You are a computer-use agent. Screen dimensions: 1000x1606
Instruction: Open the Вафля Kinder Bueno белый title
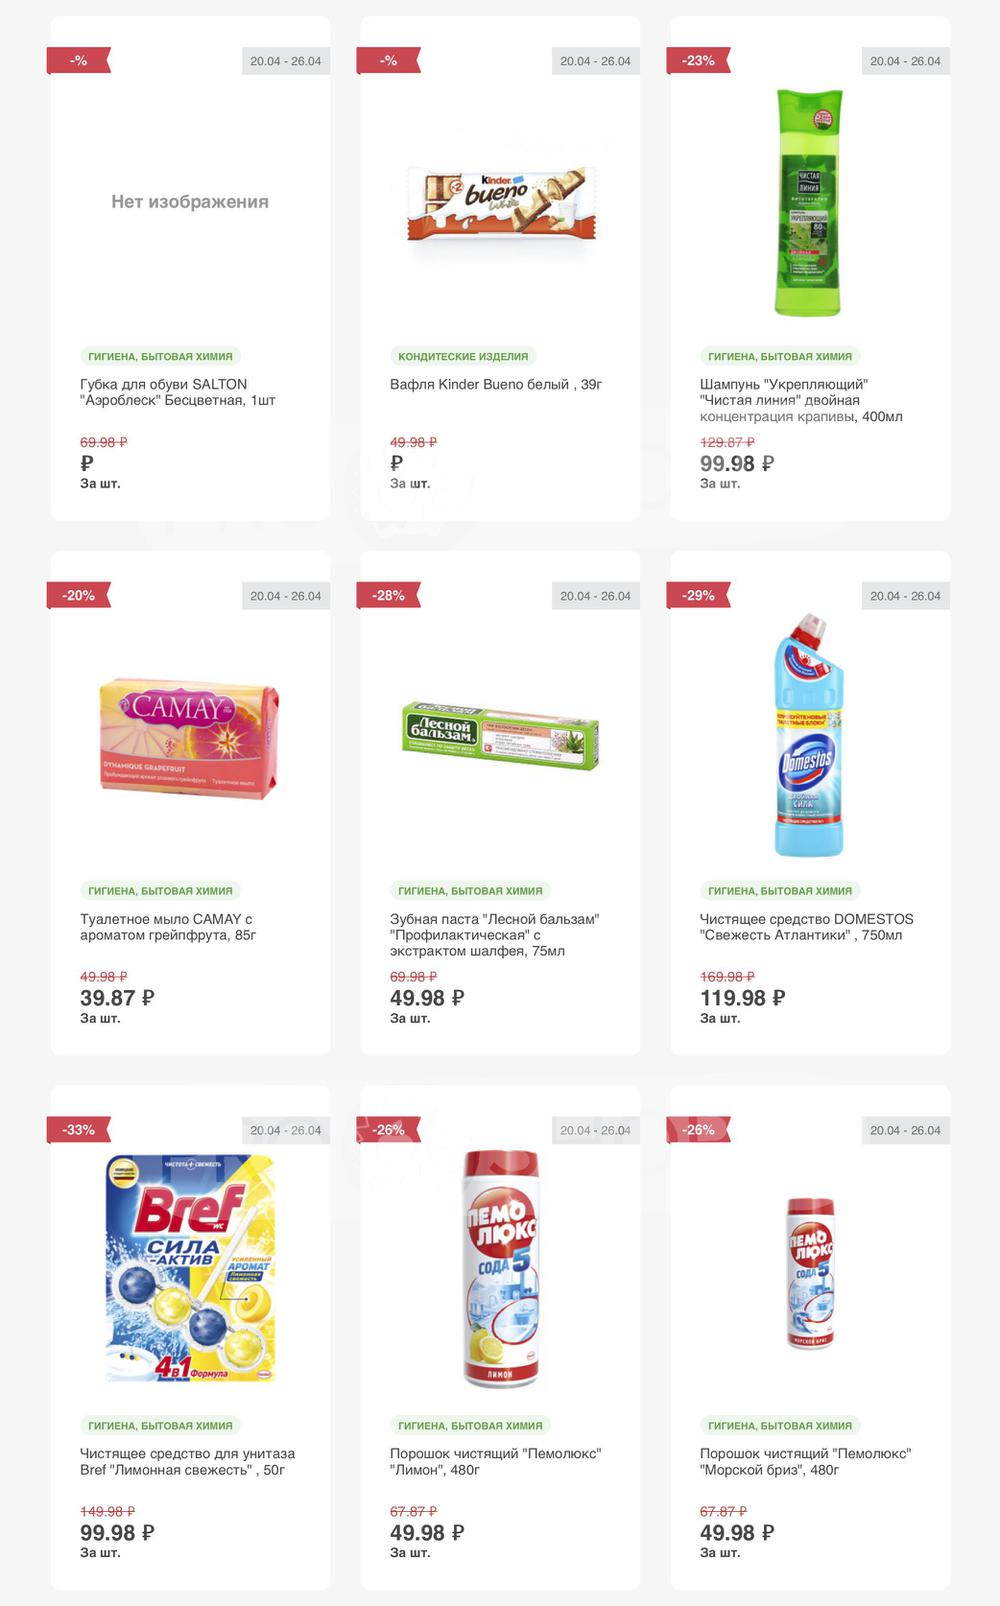(495, 384)
